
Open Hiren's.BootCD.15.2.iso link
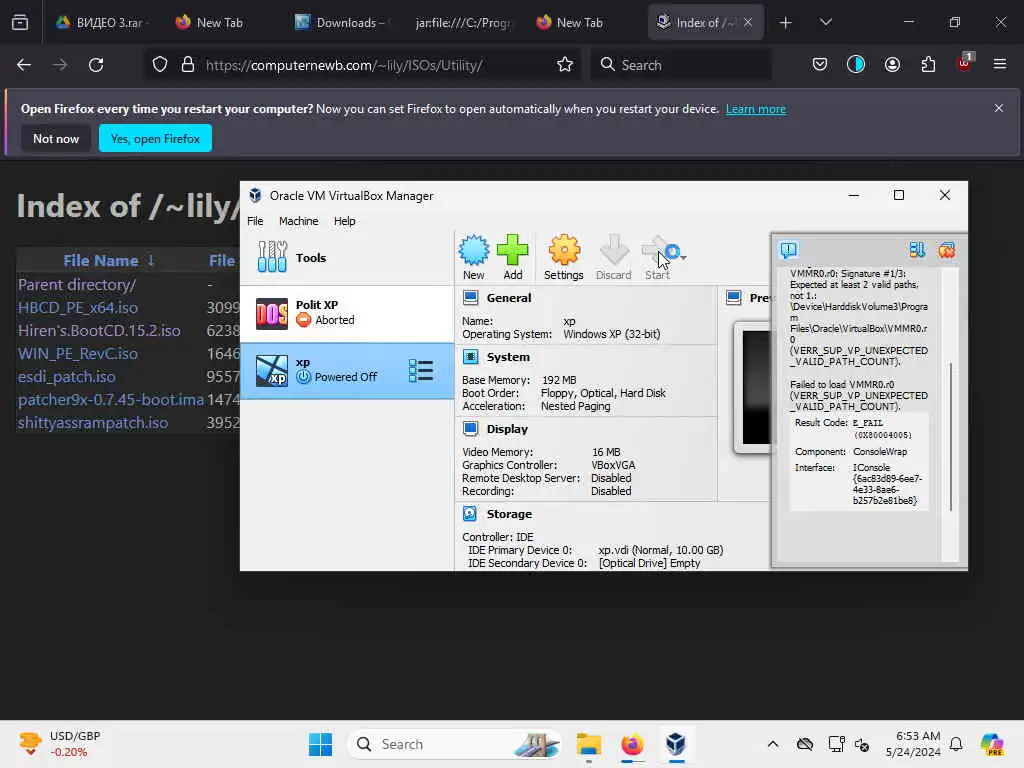click(99, 330)
